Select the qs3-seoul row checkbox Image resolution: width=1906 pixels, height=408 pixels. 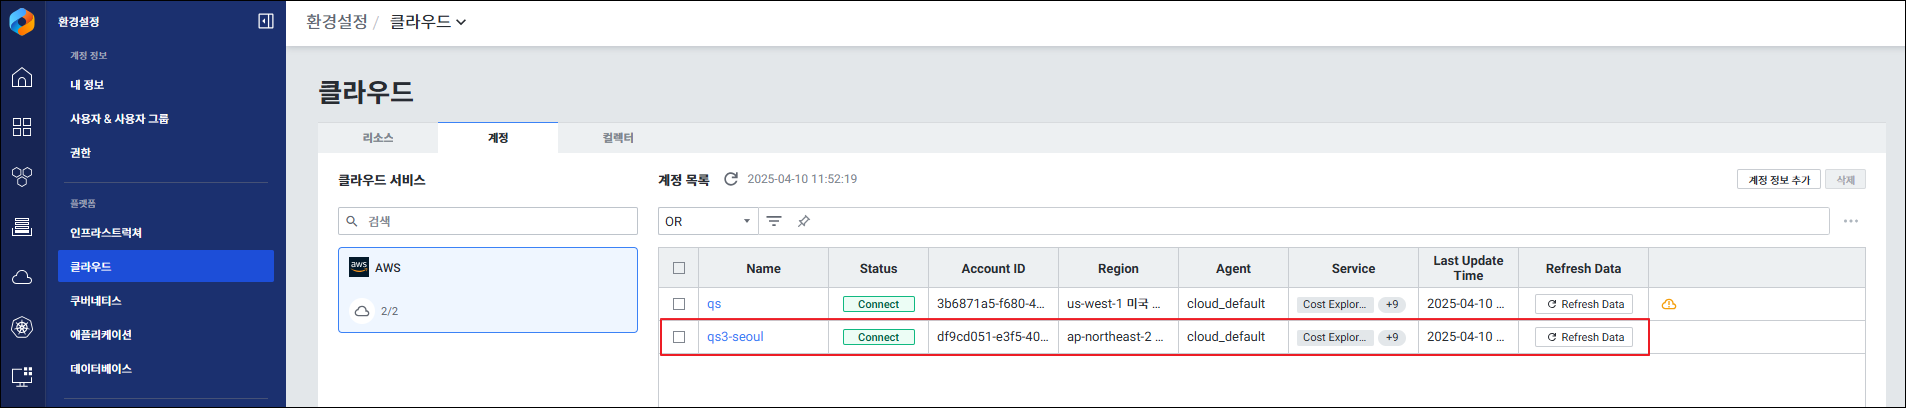pos(679,337)
